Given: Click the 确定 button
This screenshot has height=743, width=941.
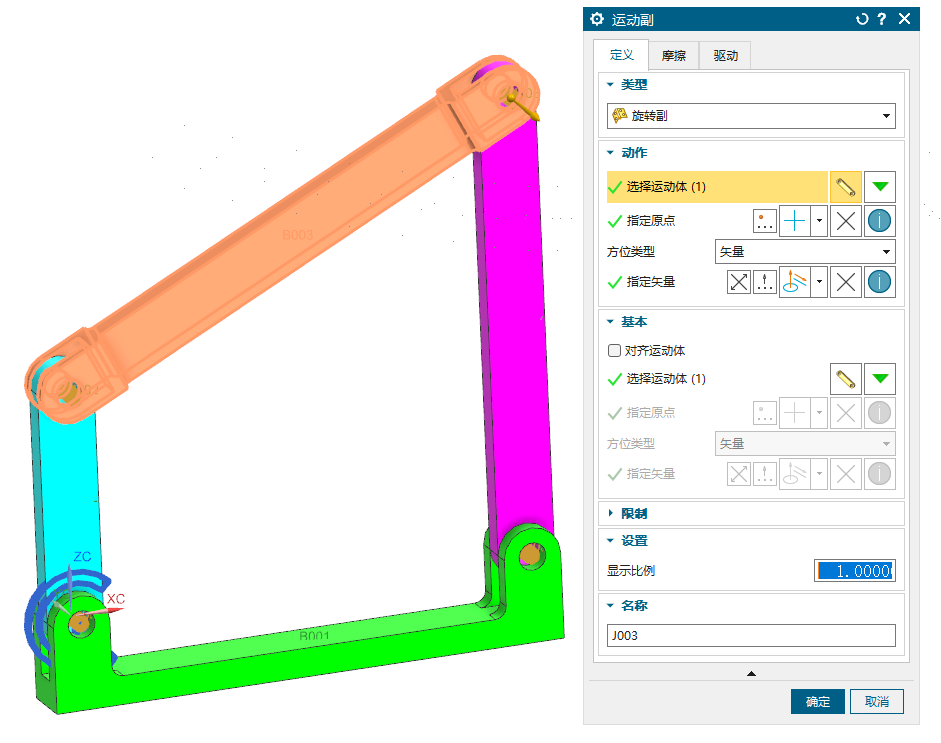Looking at the screenshot, I should (x=817, y=702).
